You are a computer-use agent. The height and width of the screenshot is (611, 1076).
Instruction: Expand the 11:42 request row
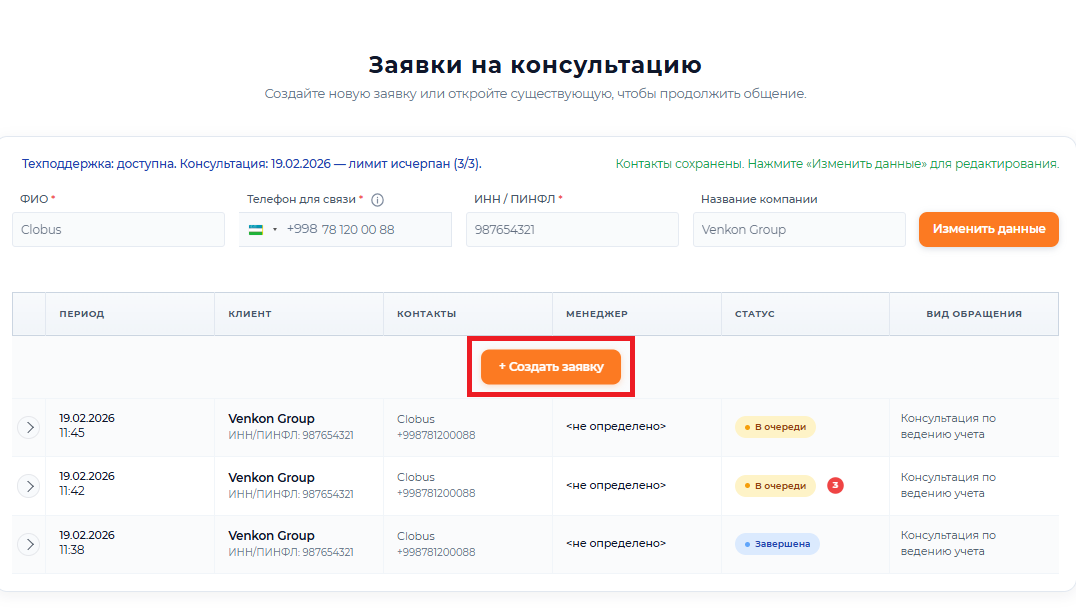coord(30,486)
